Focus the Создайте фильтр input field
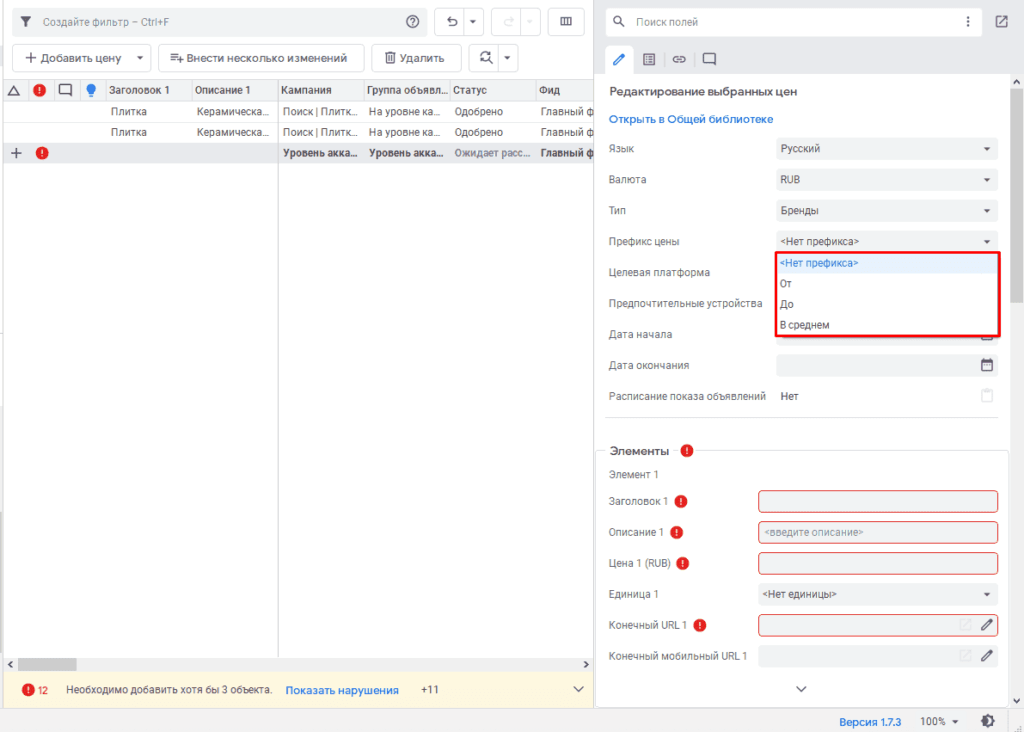The width and height of the screenshot is (1024, 732). 219,22
